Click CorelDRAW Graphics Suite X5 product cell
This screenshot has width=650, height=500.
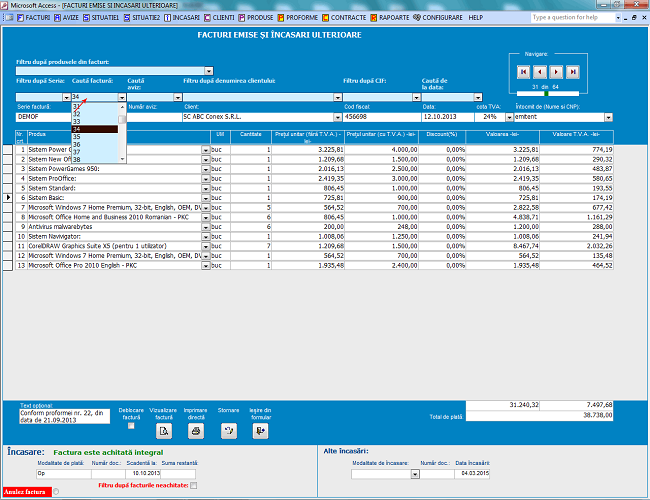click(114, 246)
